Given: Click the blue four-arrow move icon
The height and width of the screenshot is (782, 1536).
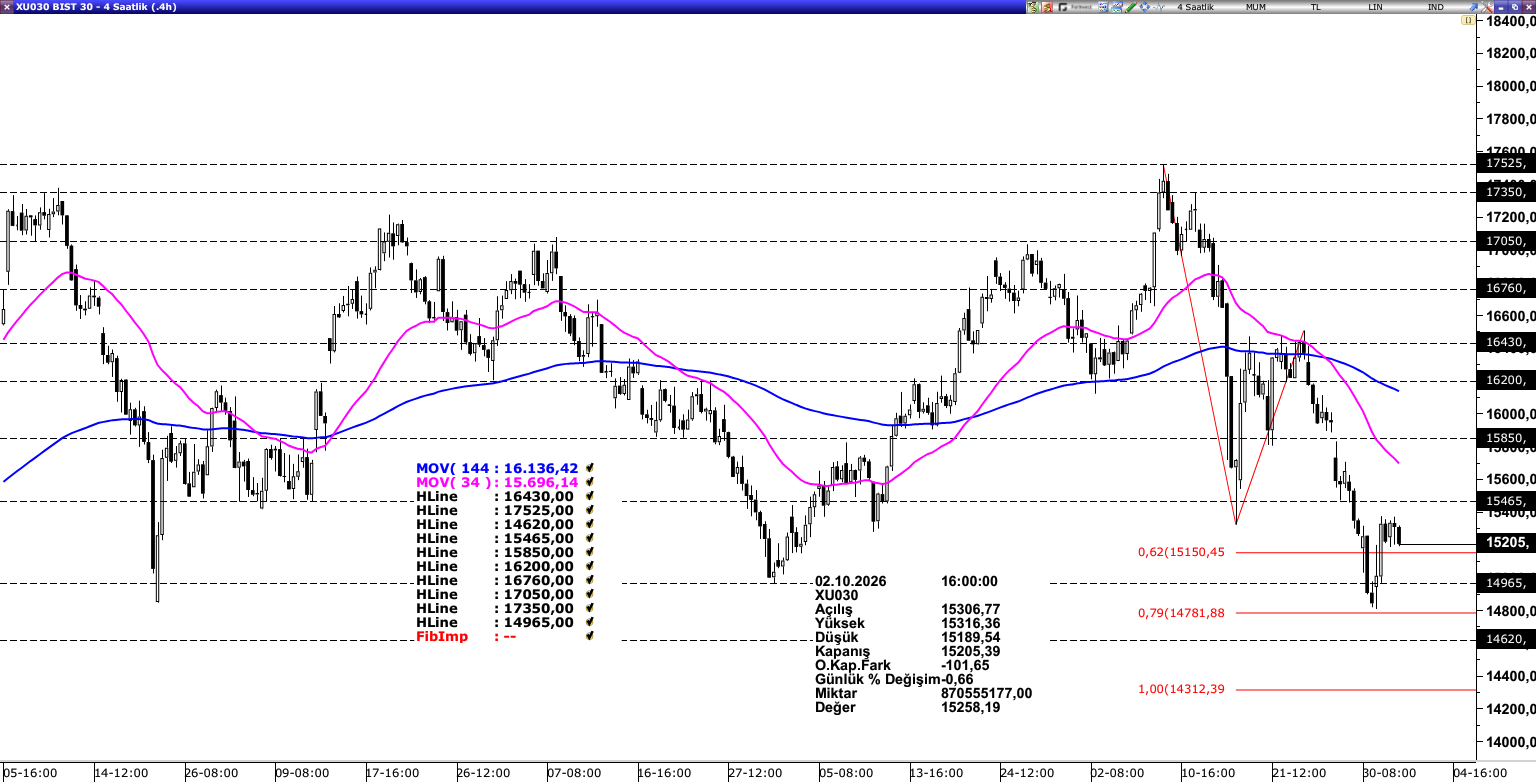Looking at the screenshot, I should click(1144, 7).
